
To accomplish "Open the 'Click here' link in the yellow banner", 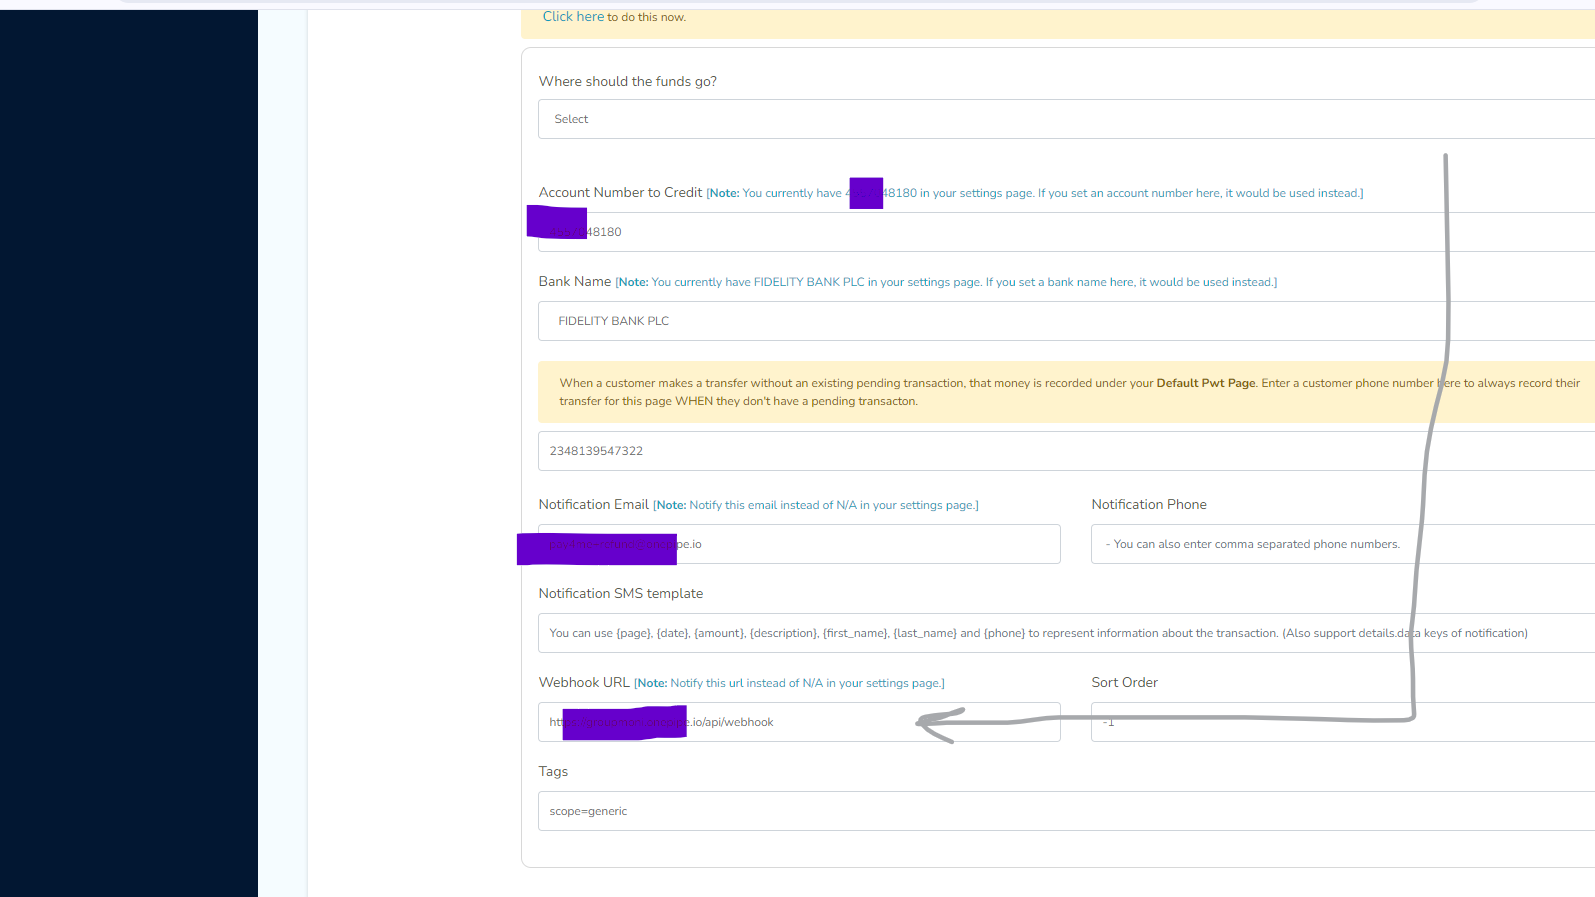I will point(573,17).
